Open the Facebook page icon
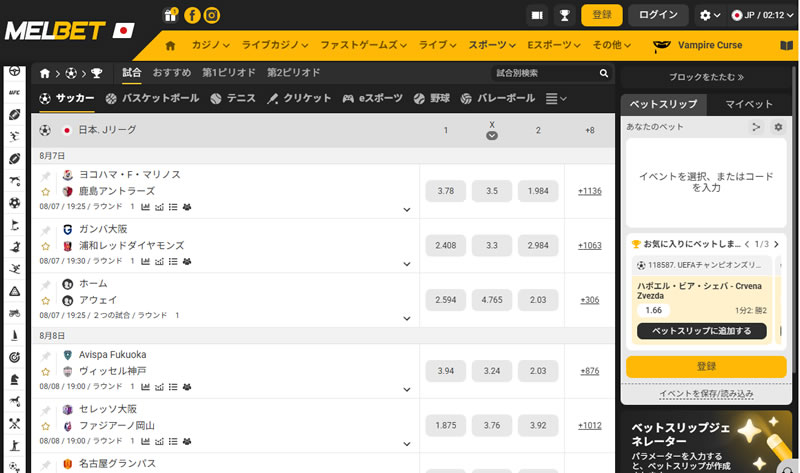 (x=192, y=15)
